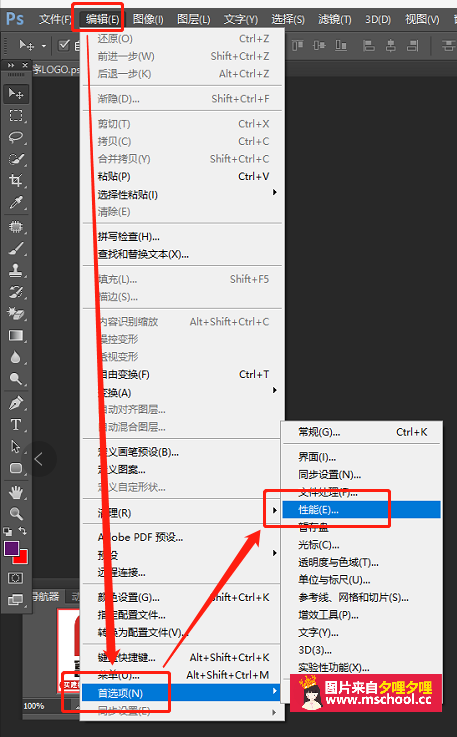Viewport: 457px width, 737px height.
Task: Select the Horizontal Type tool
Action: pos(16,425)
